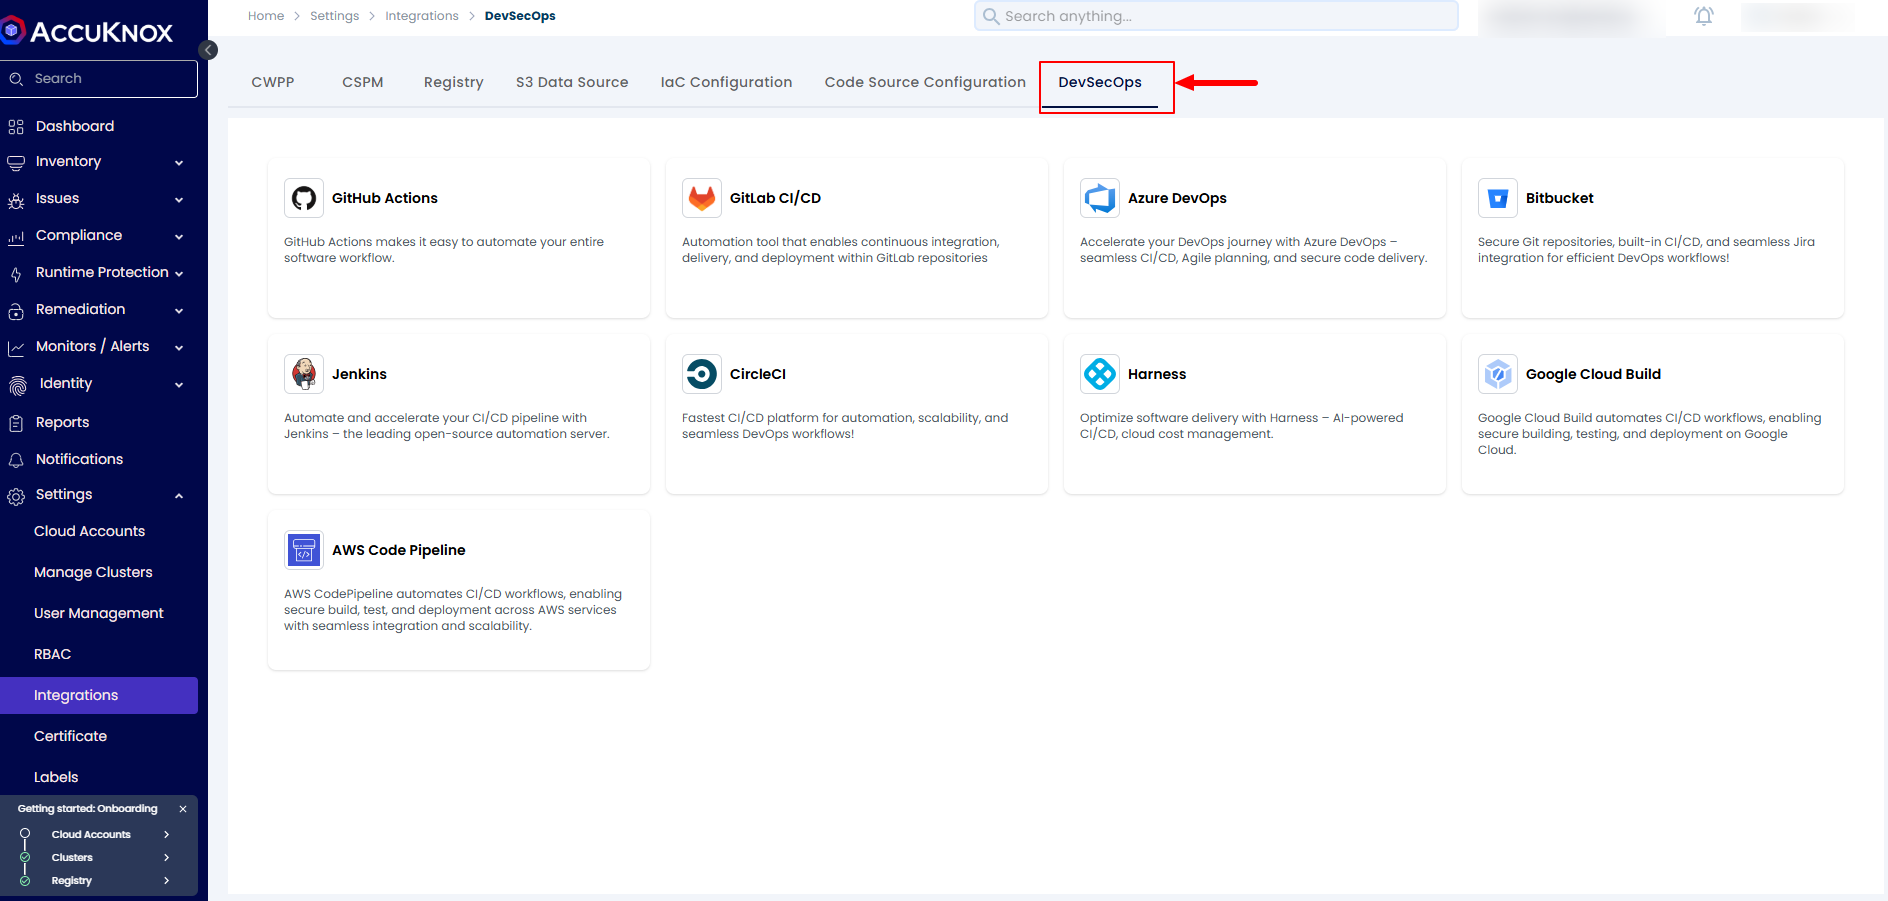This screenshot has width=1888, height=901.
Task: Open the Harness card title
Action: point(1157,374)
